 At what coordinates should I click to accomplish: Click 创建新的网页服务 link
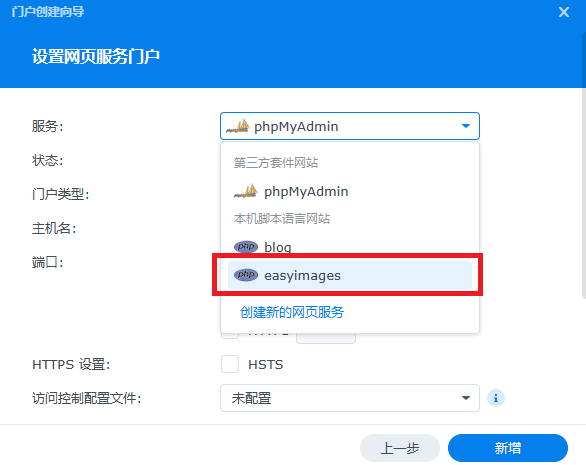292,312
